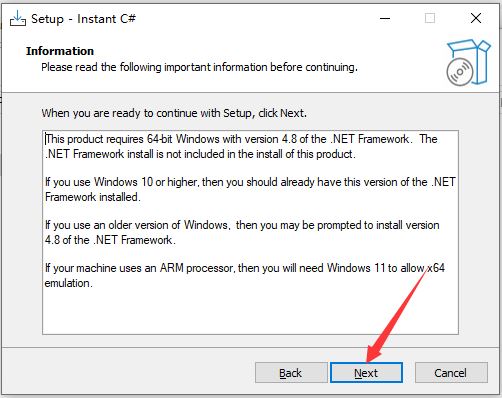Screen dimensions: 502x398
Task: Place cursor in the 64-bit Windows requirement paragraph
Action: click(241, 147)
